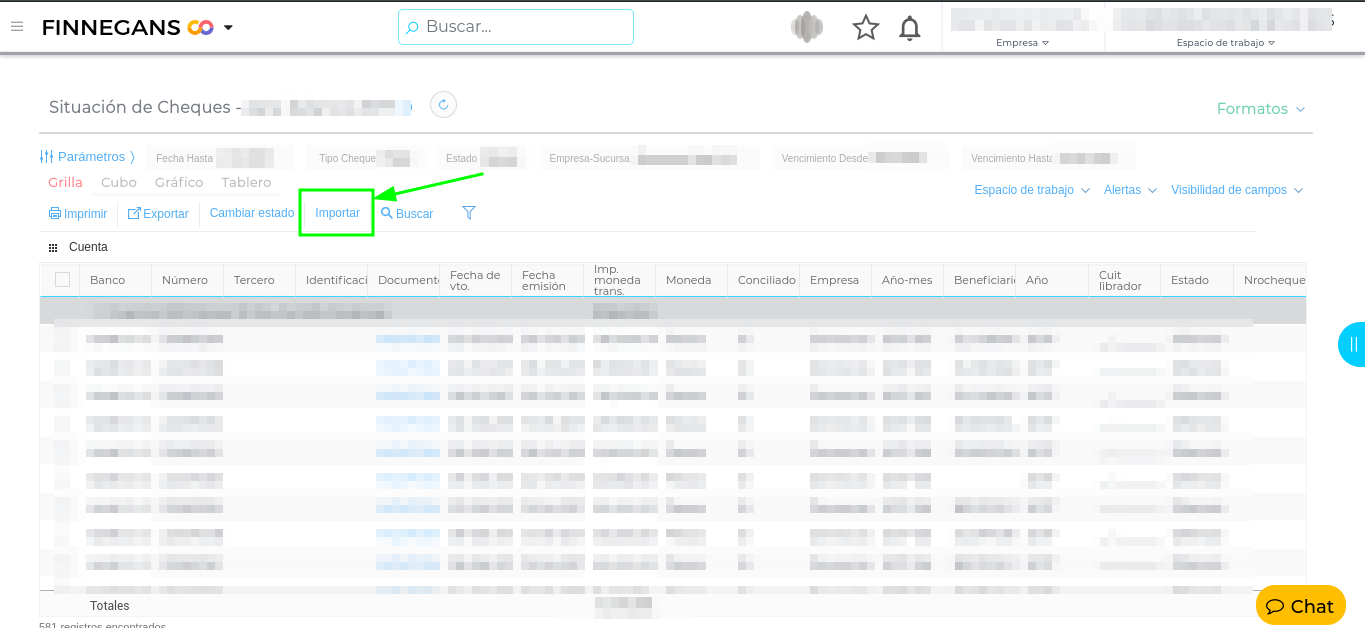Image resolution: width=1365 pixels, height=628 pixels.
Task: Sort by the Fecha emisión column
Action: (x=547, y=280)
